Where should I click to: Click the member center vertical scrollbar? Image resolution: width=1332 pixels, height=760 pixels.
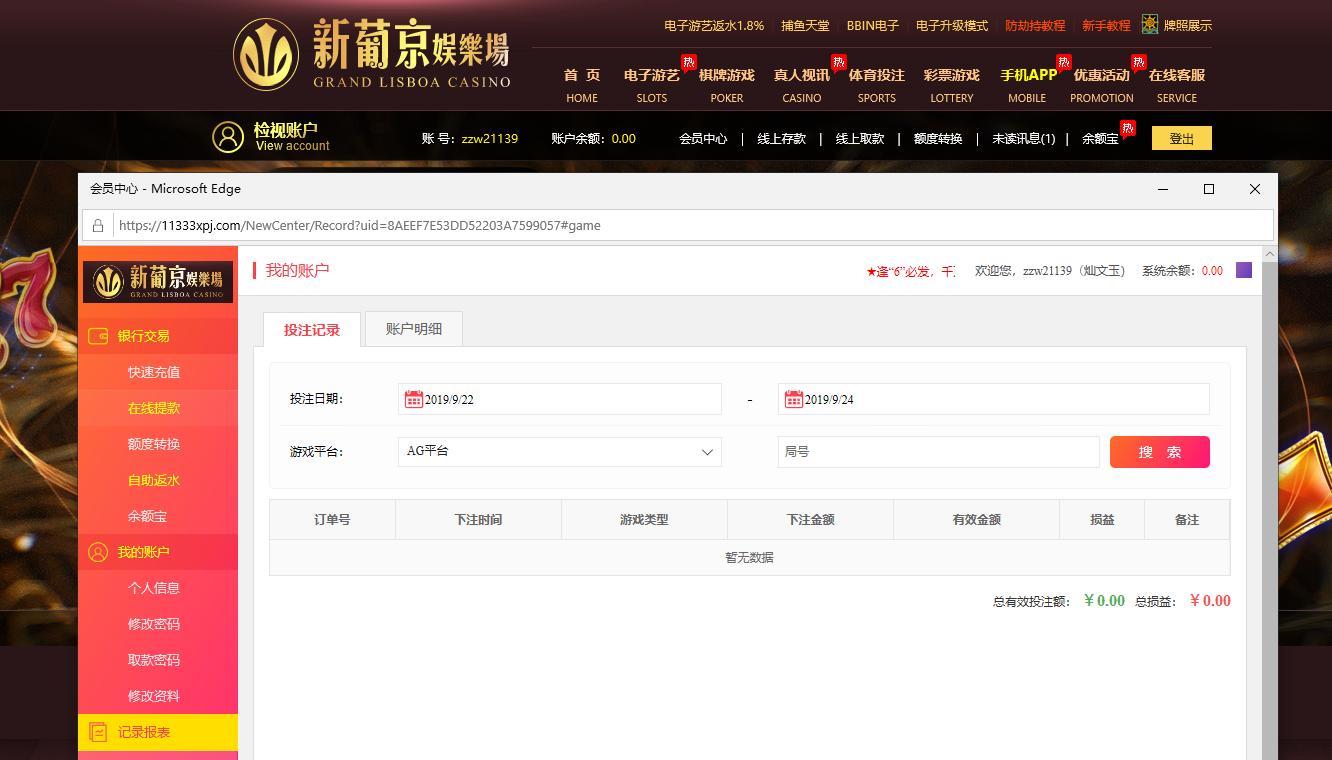1270,502
